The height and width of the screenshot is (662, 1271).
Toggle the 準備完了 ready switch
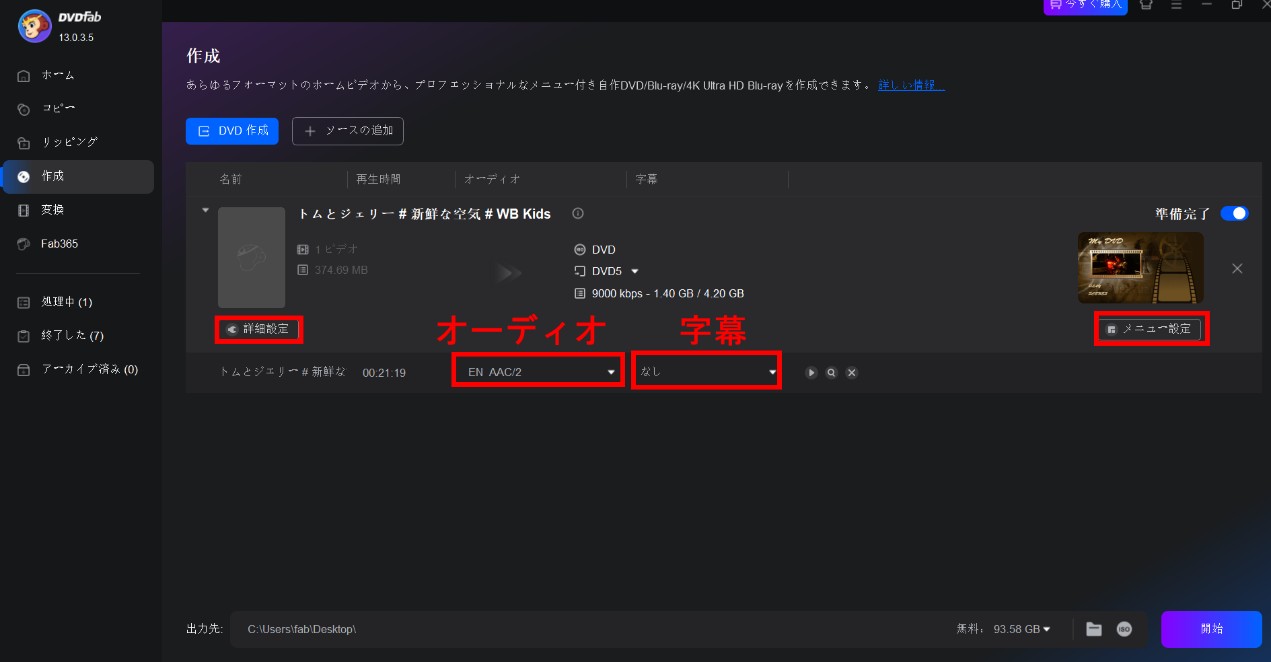(x=1234, y=213)
